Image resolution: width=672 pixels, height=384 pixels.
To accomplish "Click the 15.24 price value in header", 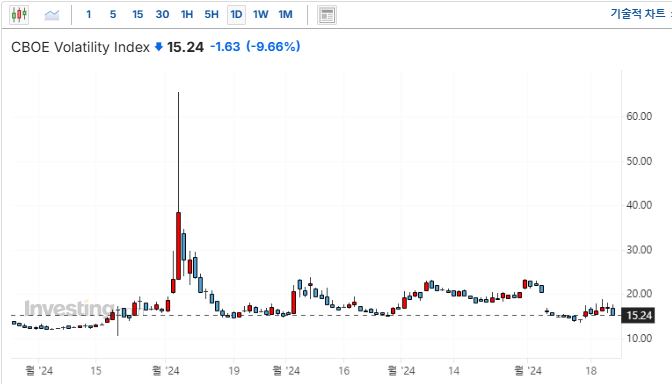I will tap(185, 47).
